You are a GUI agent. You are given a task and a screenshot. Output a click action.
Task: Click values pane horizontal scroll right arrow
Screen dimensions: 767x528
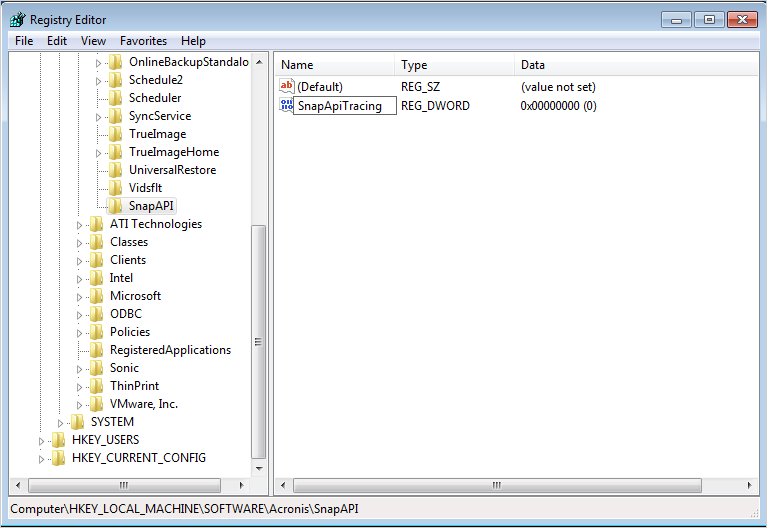click(x=749, y=485)
